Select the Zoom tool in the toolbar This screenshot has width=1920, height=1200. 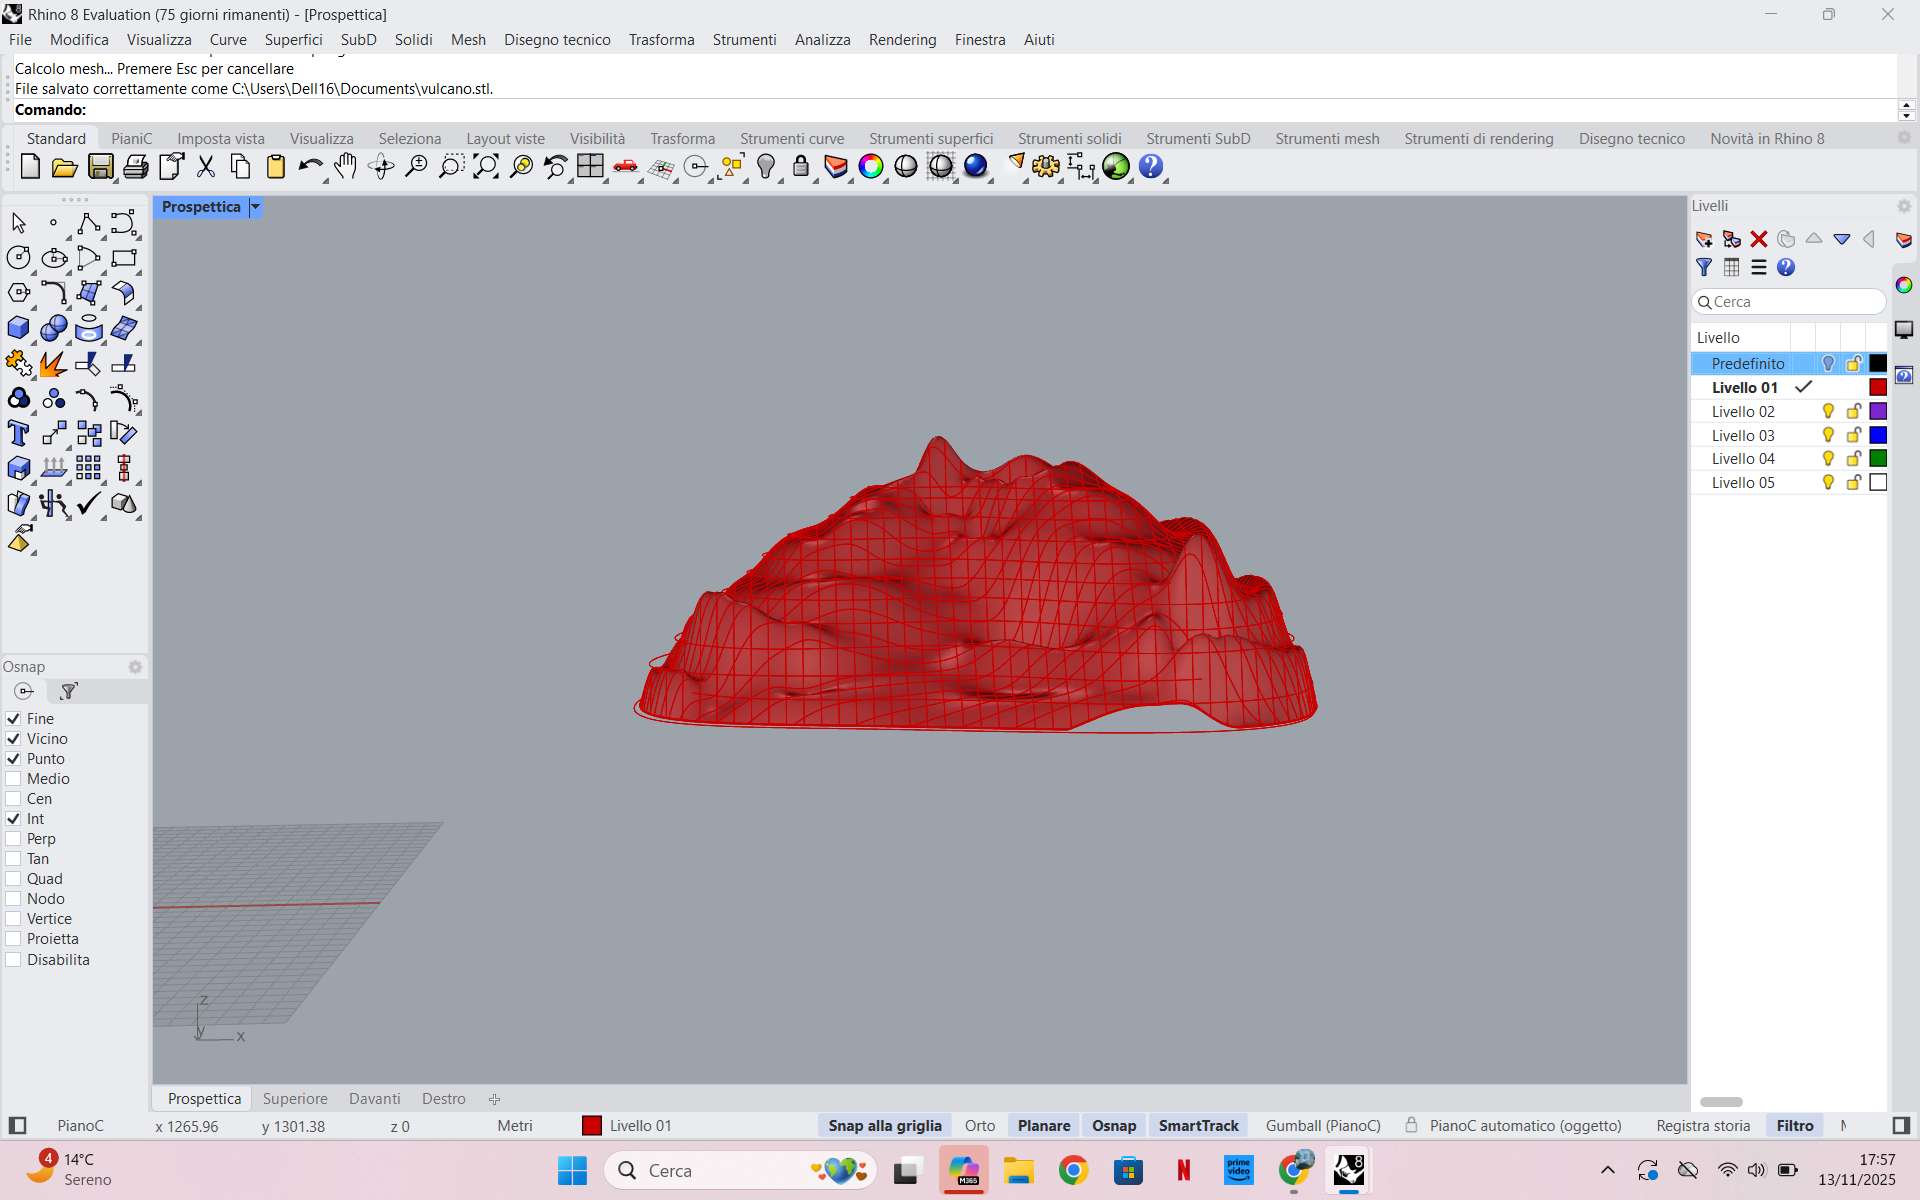[416, 167]
